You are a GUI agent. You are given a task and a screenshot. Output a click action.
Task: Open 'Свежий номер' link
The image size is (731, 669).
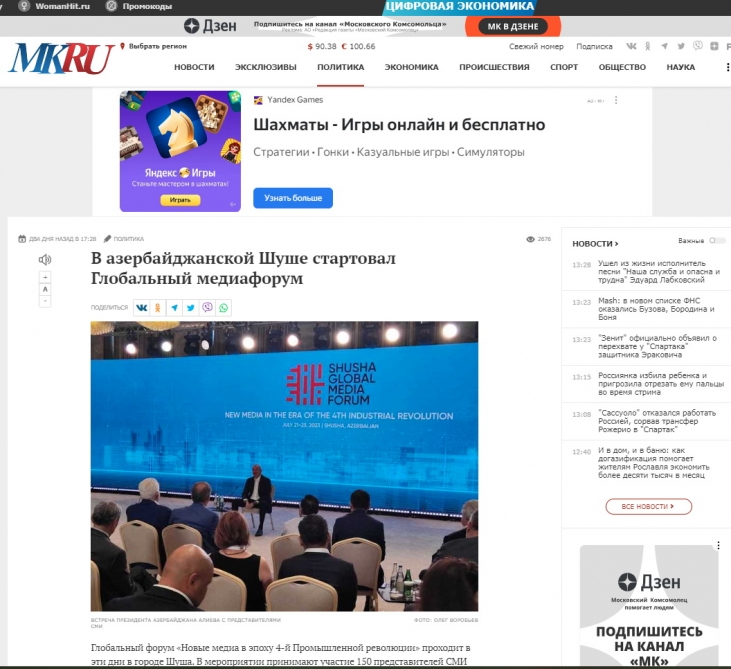(536, 46)
